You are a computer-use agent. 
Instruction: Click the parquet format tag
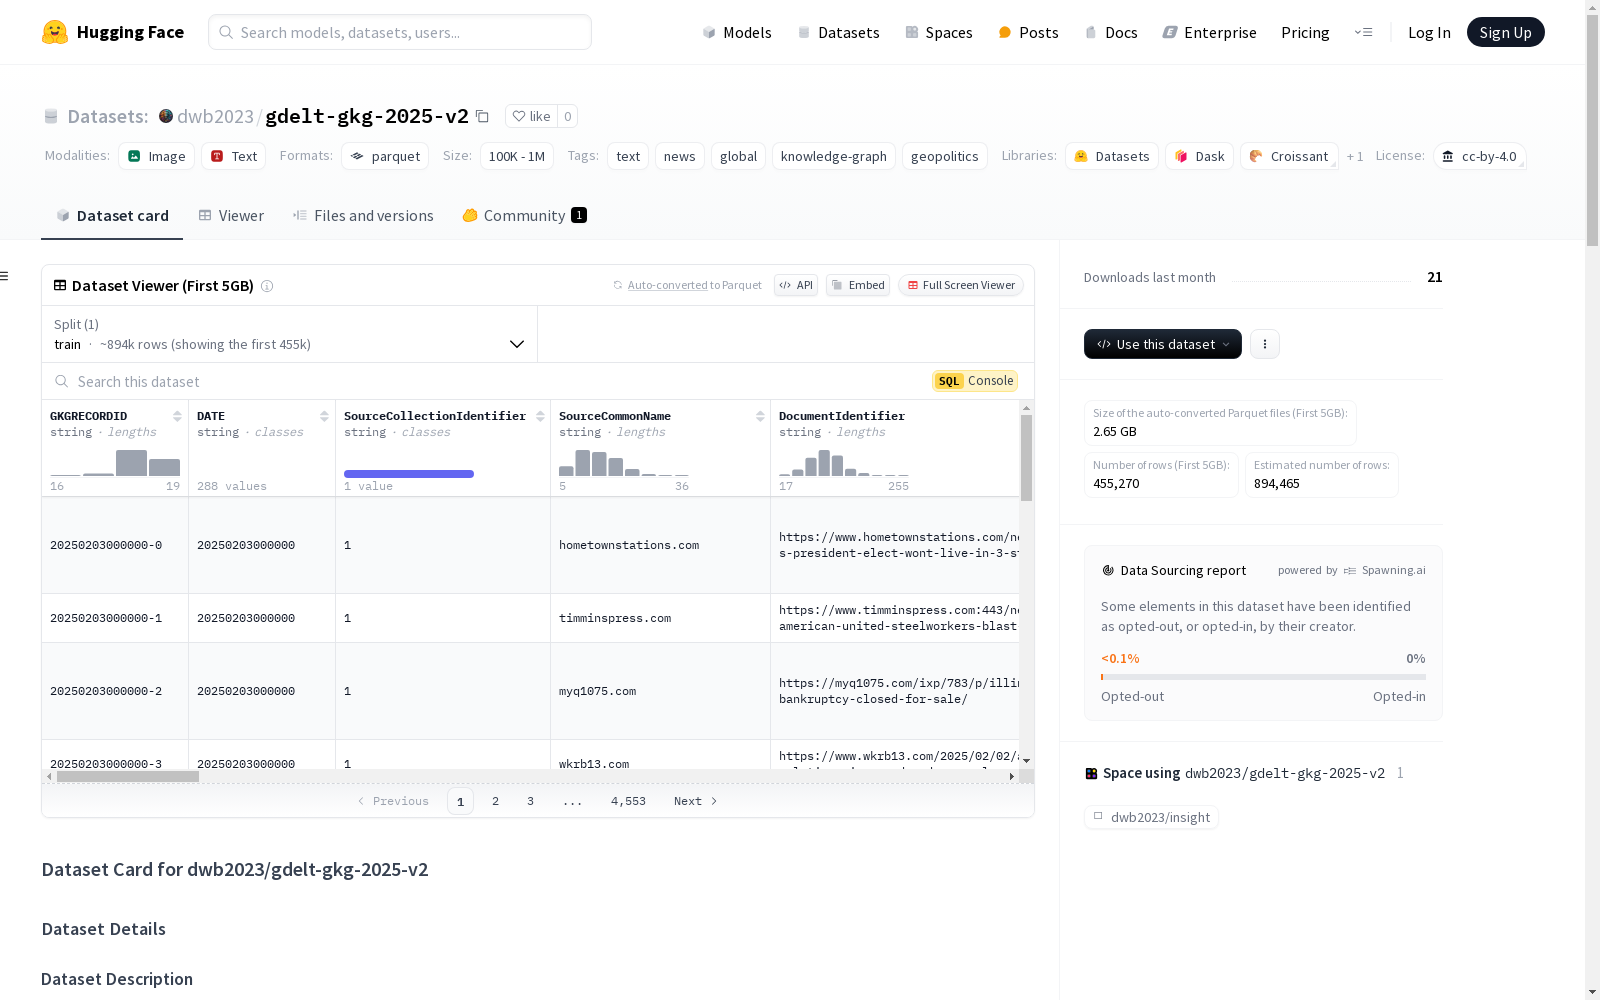(385, 156)
